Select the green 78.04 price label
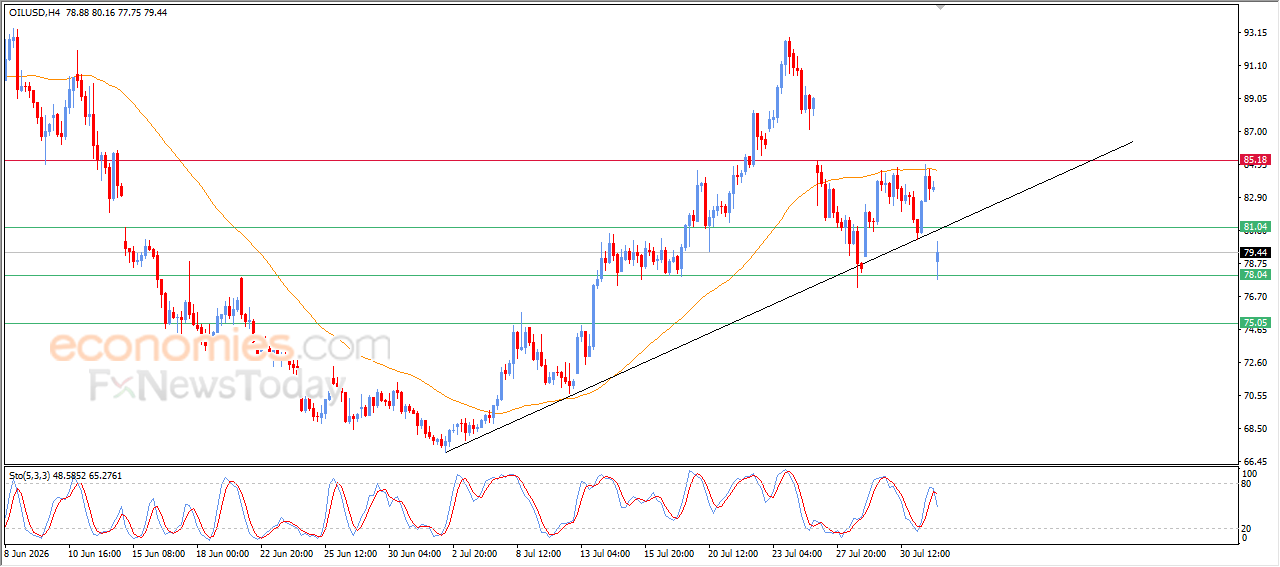 pyautogui.click(x=1255, y=274)
